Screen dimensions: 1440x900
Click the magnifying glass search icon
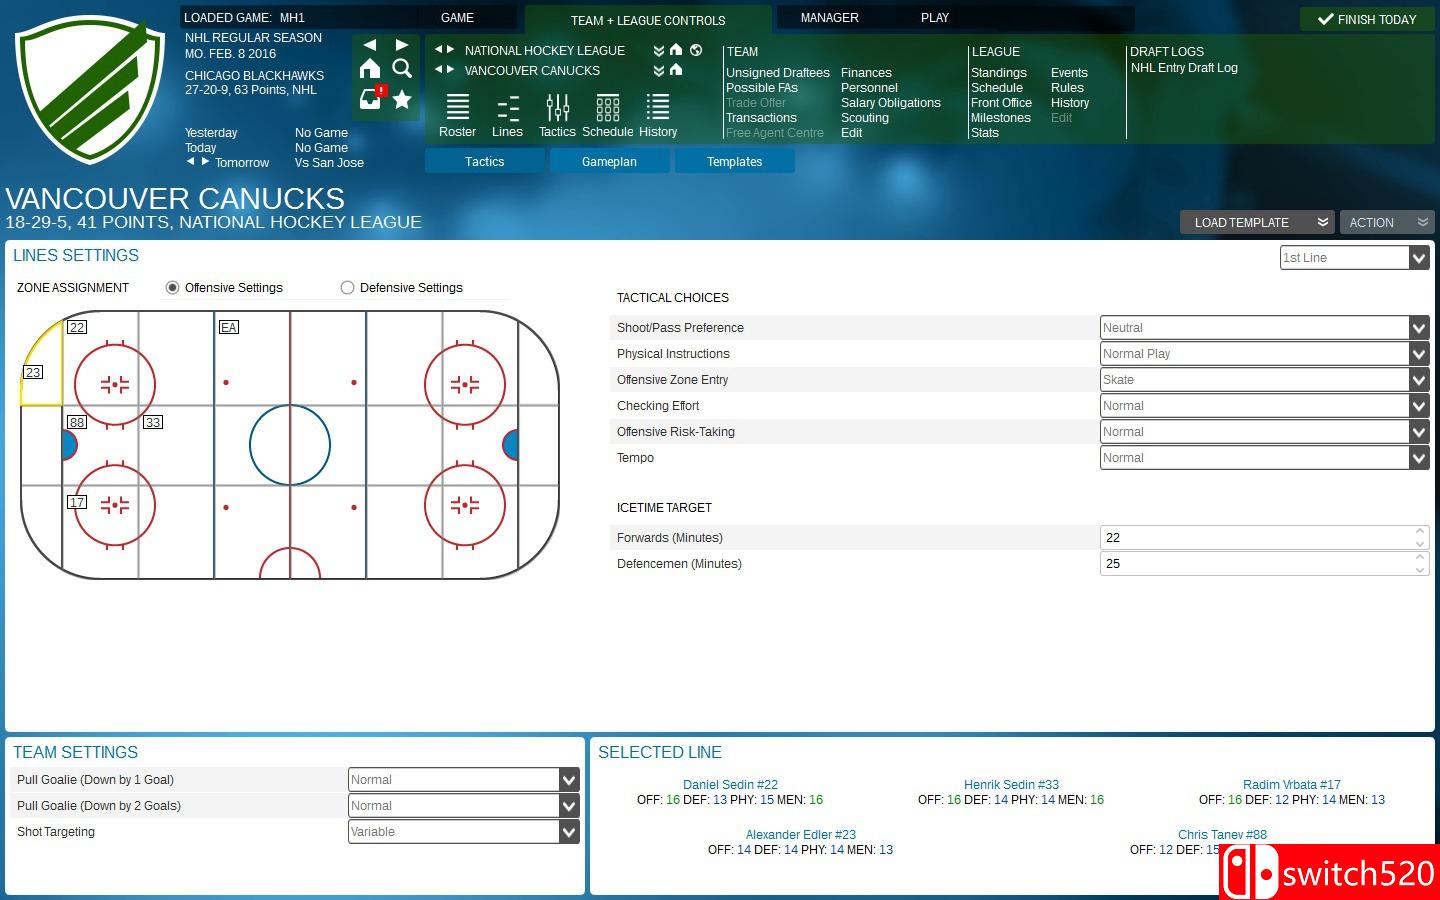(x=402, y=68)
